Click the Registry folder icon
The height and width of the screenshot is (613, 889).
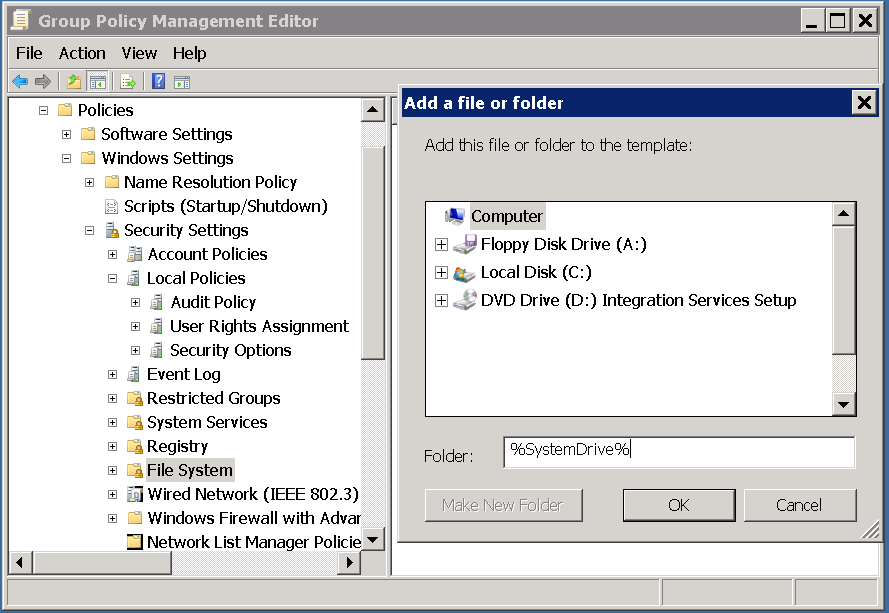coord(135,446)
